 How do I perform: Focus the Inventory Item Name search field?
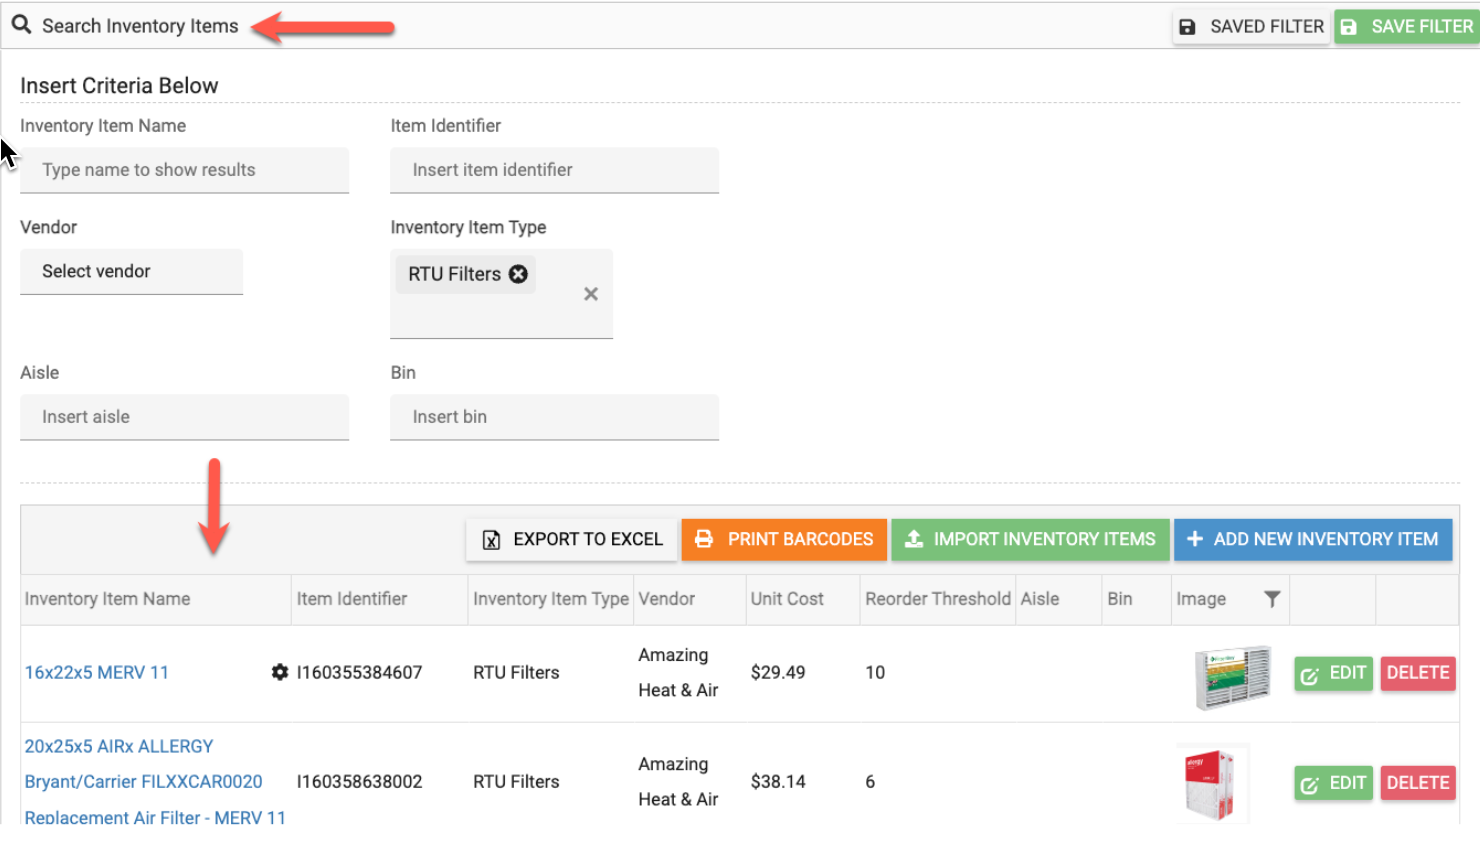coord(184,170)
